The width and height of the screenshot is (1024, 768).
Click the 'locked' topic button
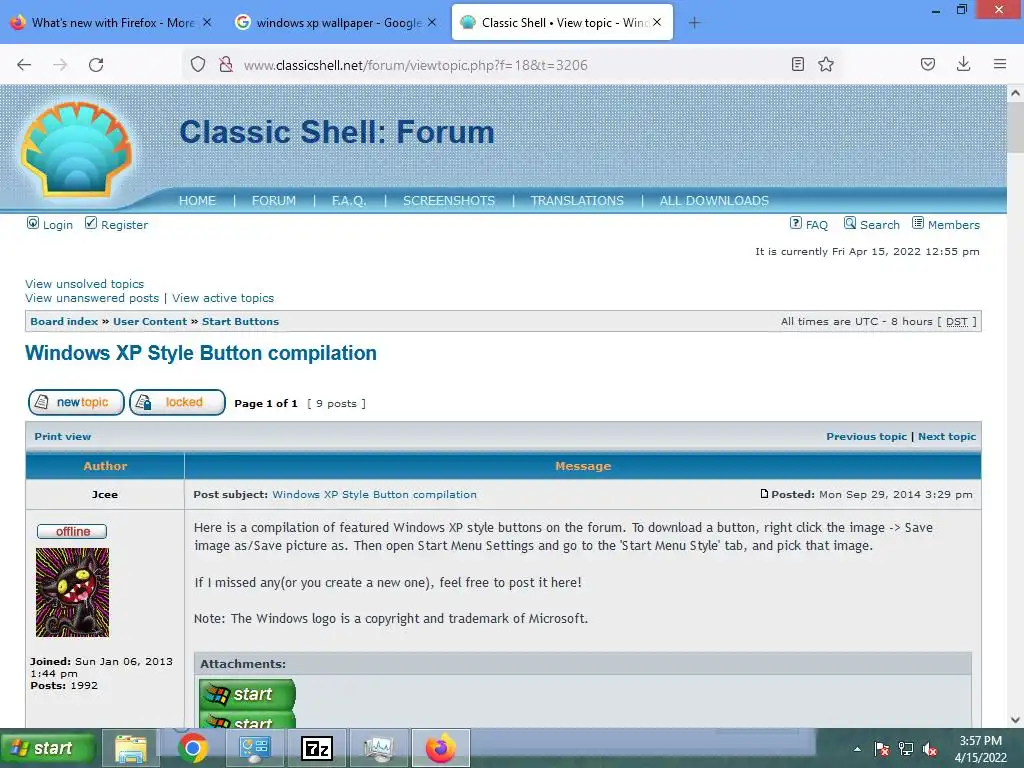point(177,402)
